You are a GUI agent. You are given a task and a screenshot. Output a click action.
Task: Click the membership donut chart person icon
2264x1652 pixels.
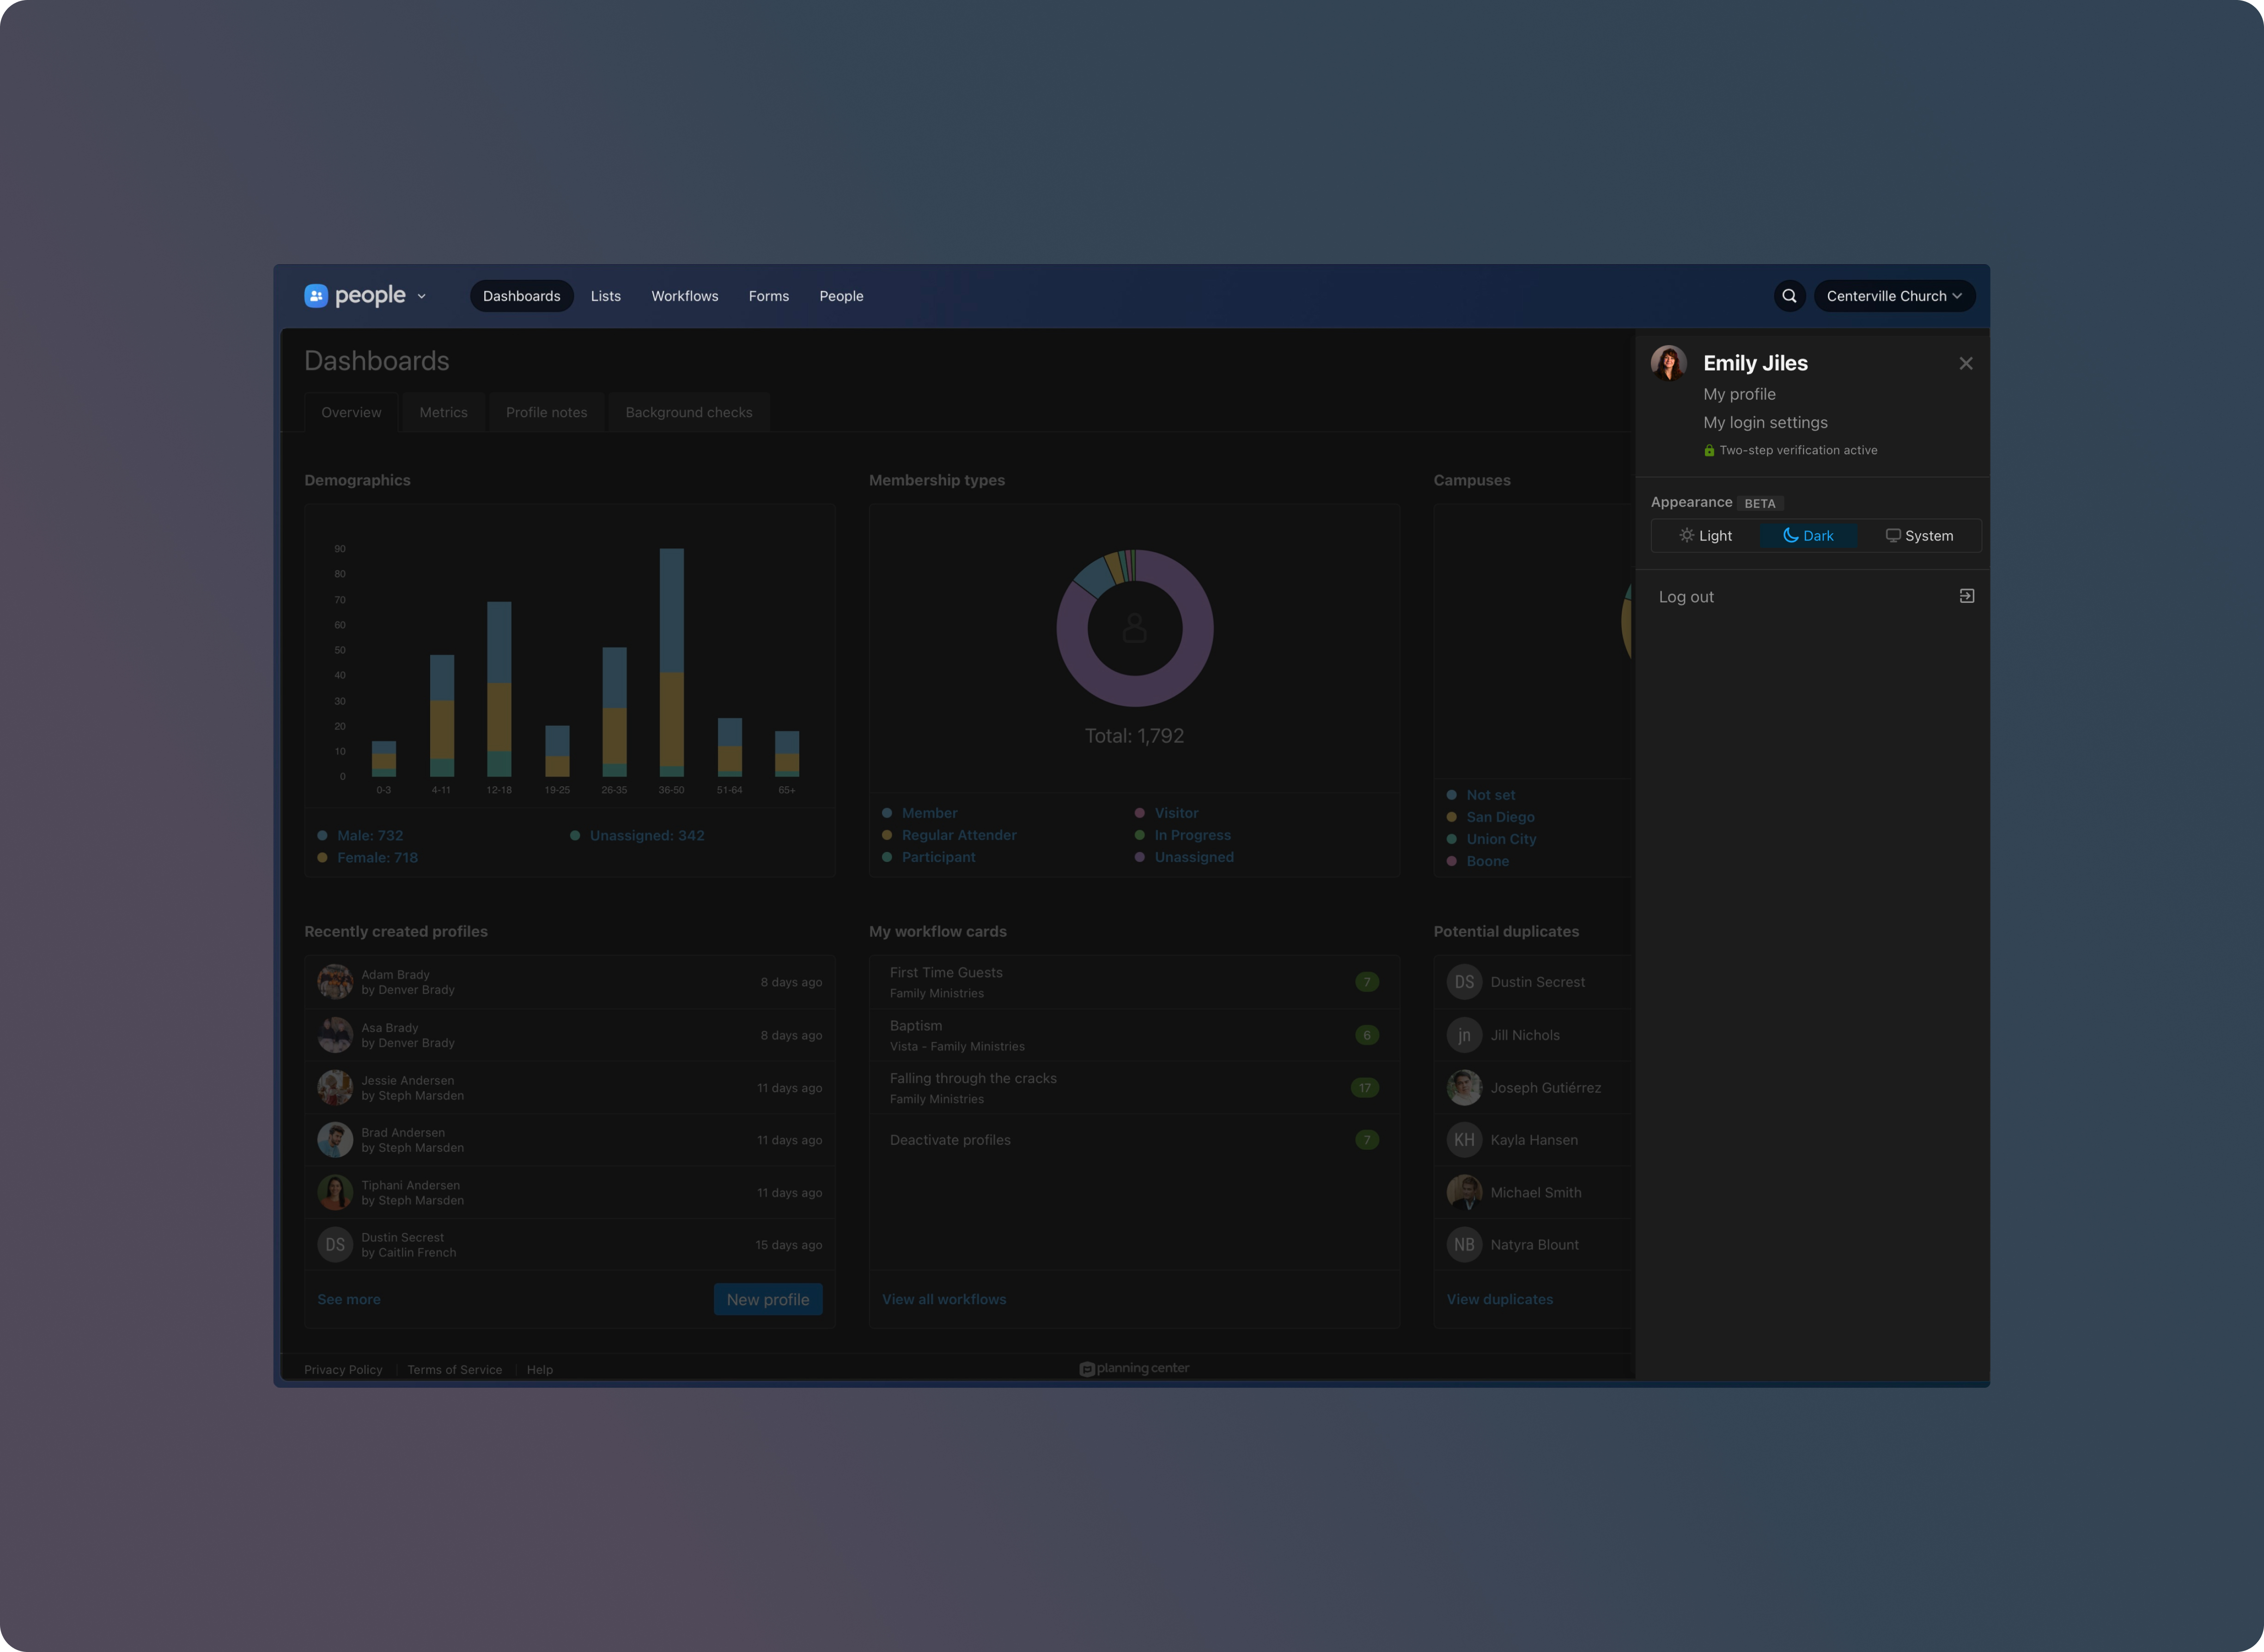pos(1134,628)
